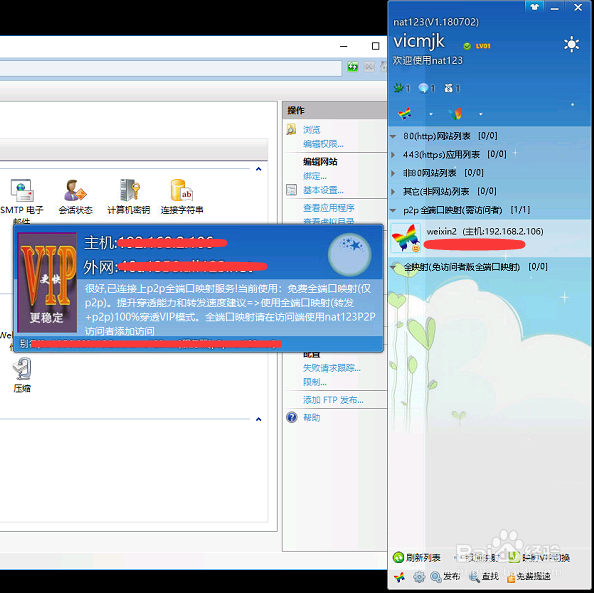Click the 浏览 browse folder icon
Screen dimensions: 594x593
pos(291,130)
